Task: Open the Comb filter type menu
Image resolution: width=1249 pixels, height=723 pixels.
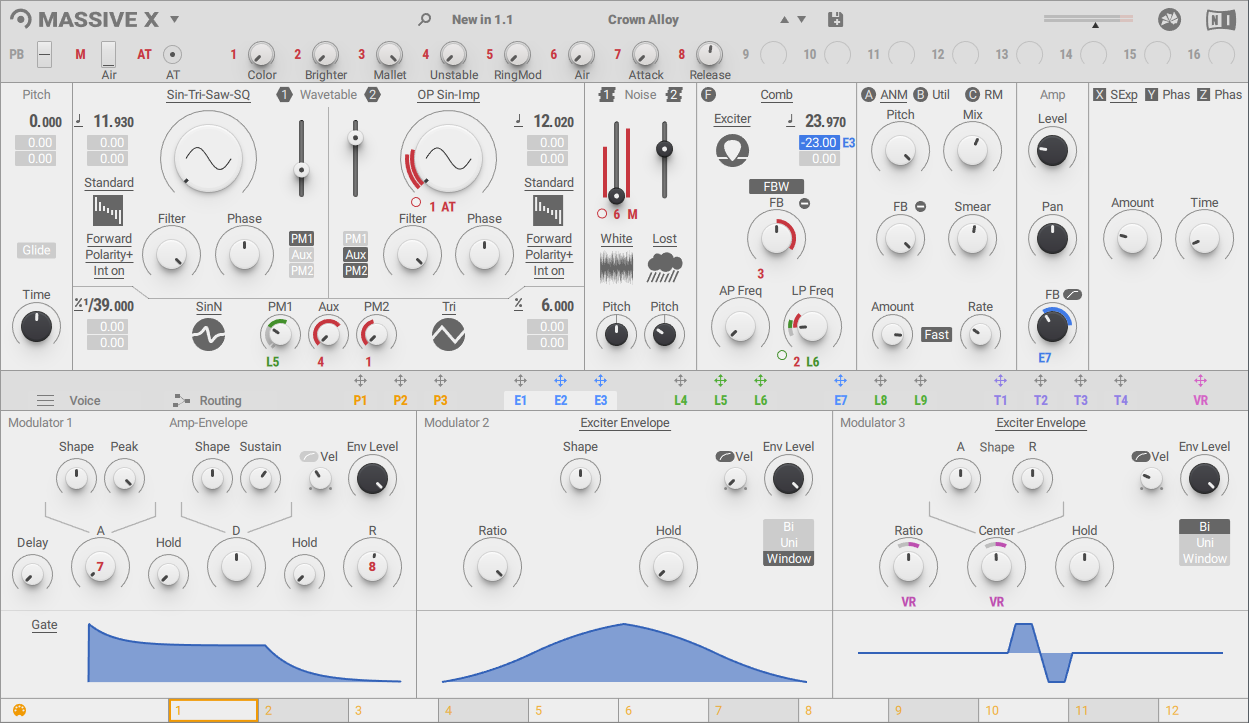Action: pos(776,95)
